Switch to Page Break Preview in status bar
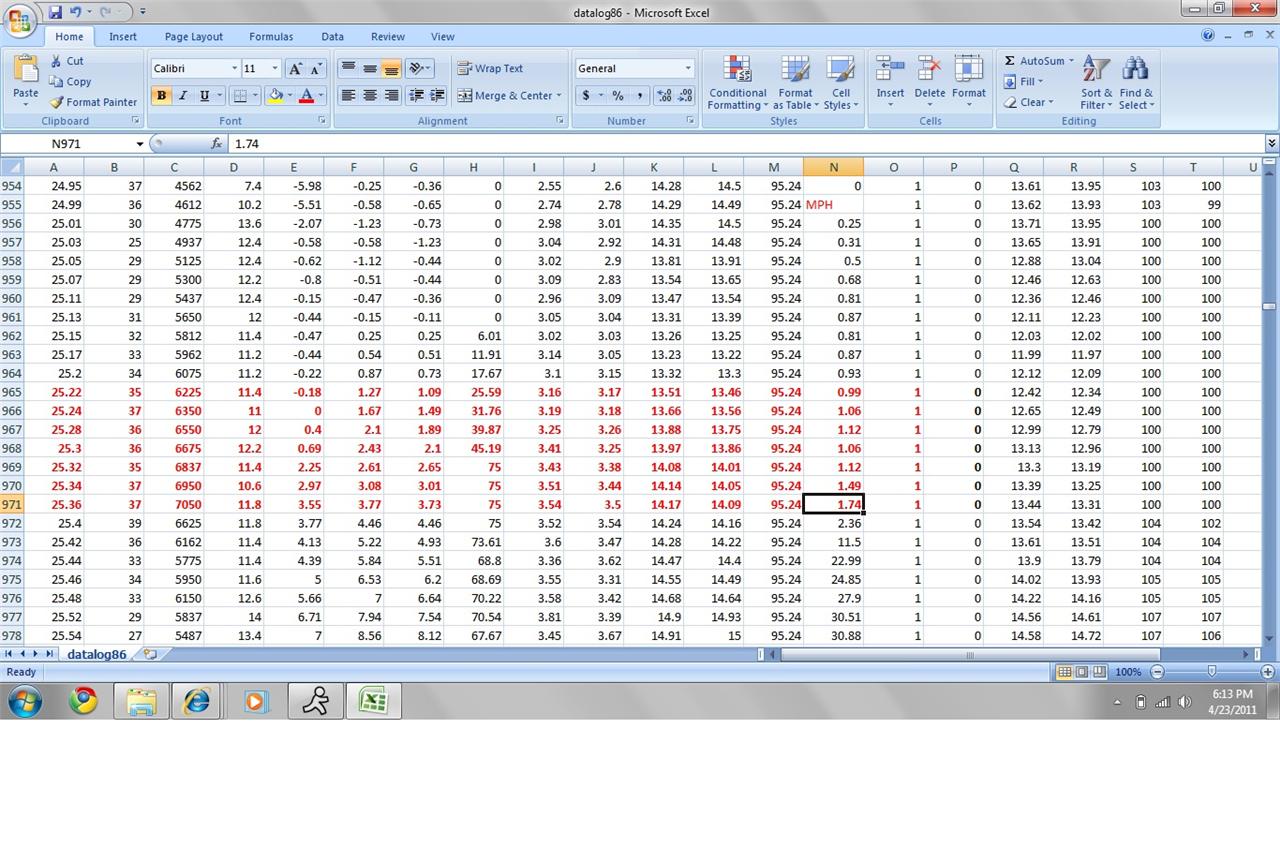Screen dimensions: 1280x862 point(1099,672)
